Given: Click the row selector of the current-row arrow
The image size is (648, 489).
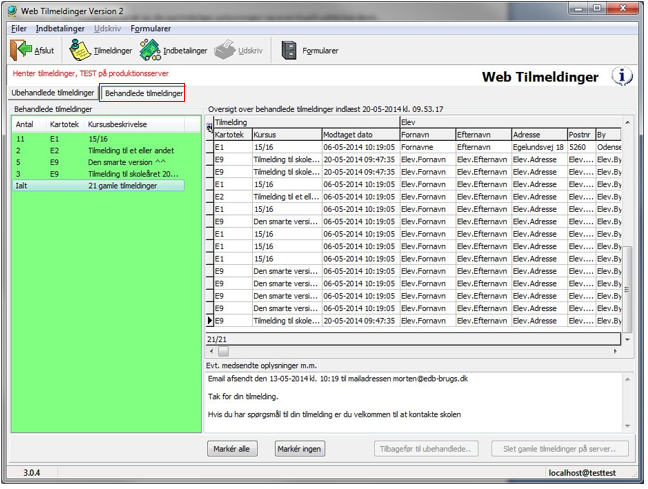Looking at the screenshot, I should 210,321.
